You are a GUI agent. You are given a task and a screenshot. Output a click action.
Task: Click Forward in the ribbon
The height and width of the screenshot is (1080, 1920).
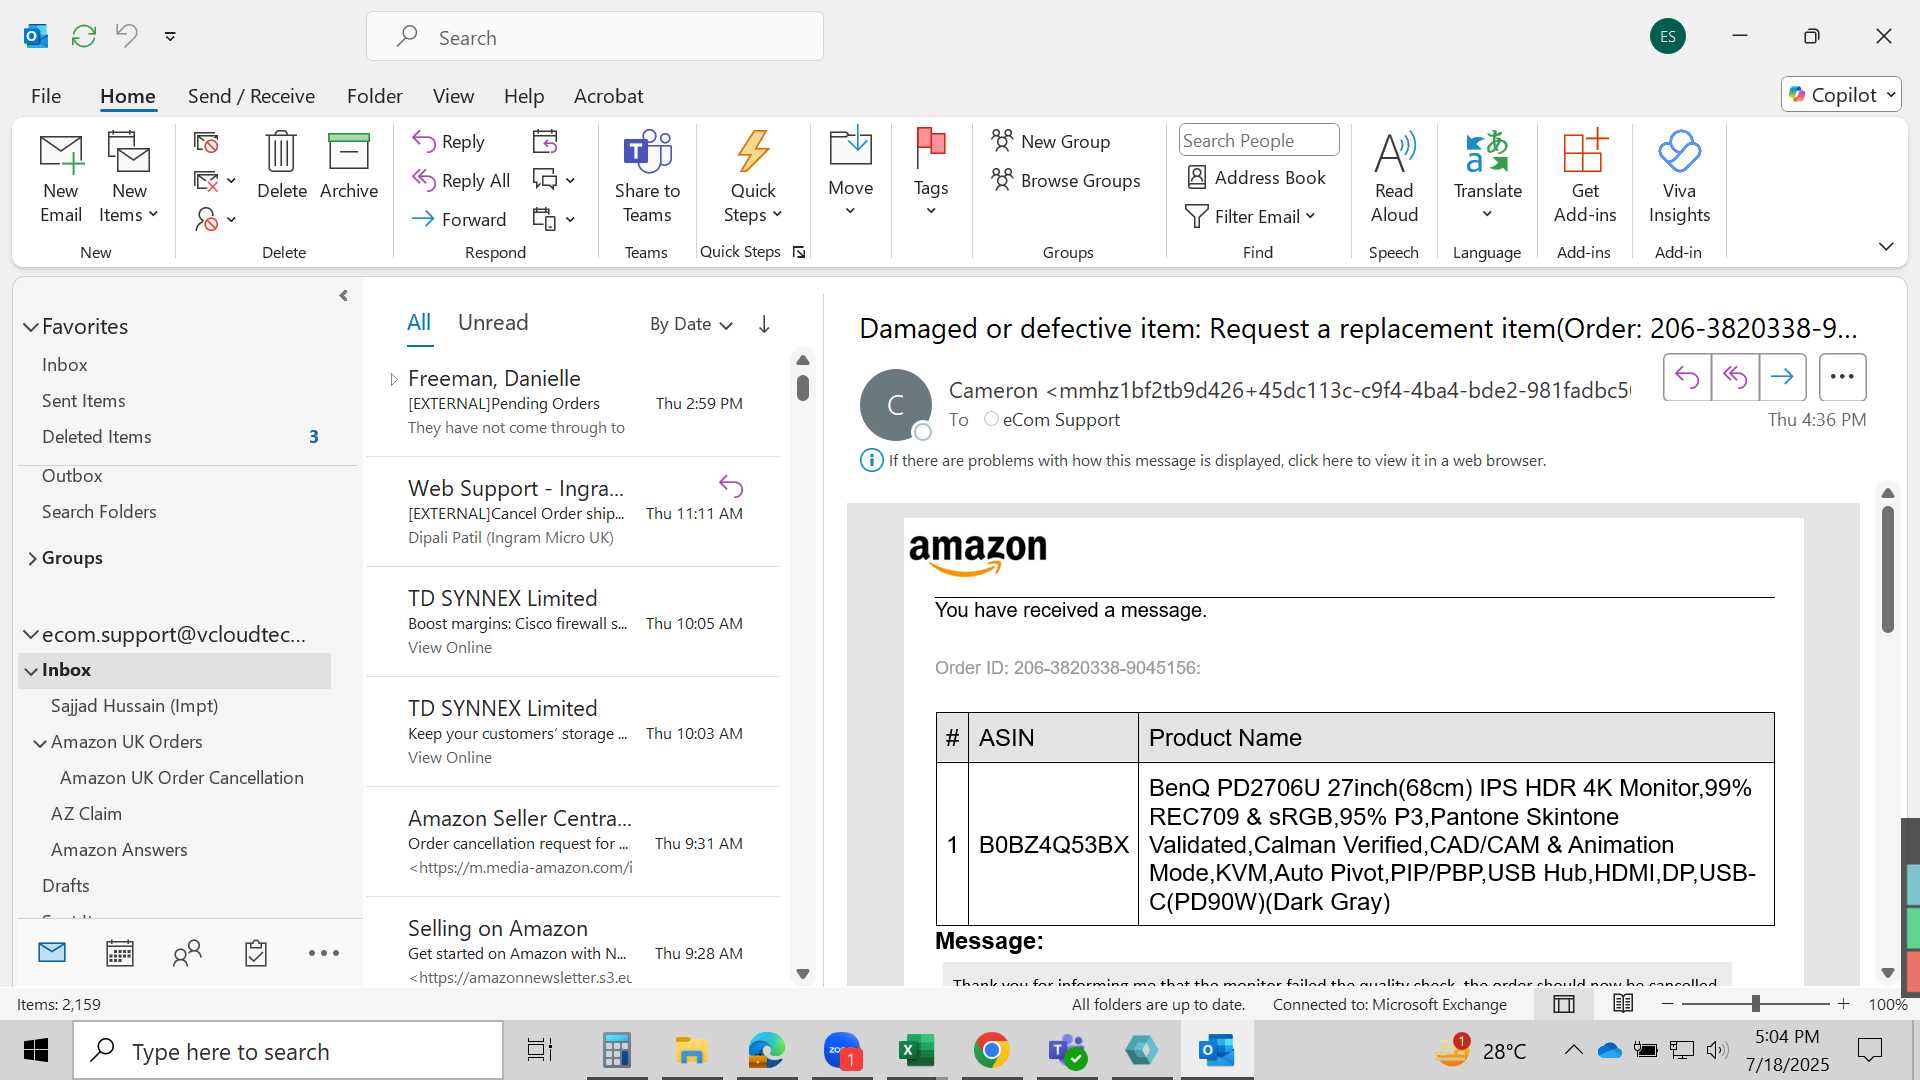459,219
